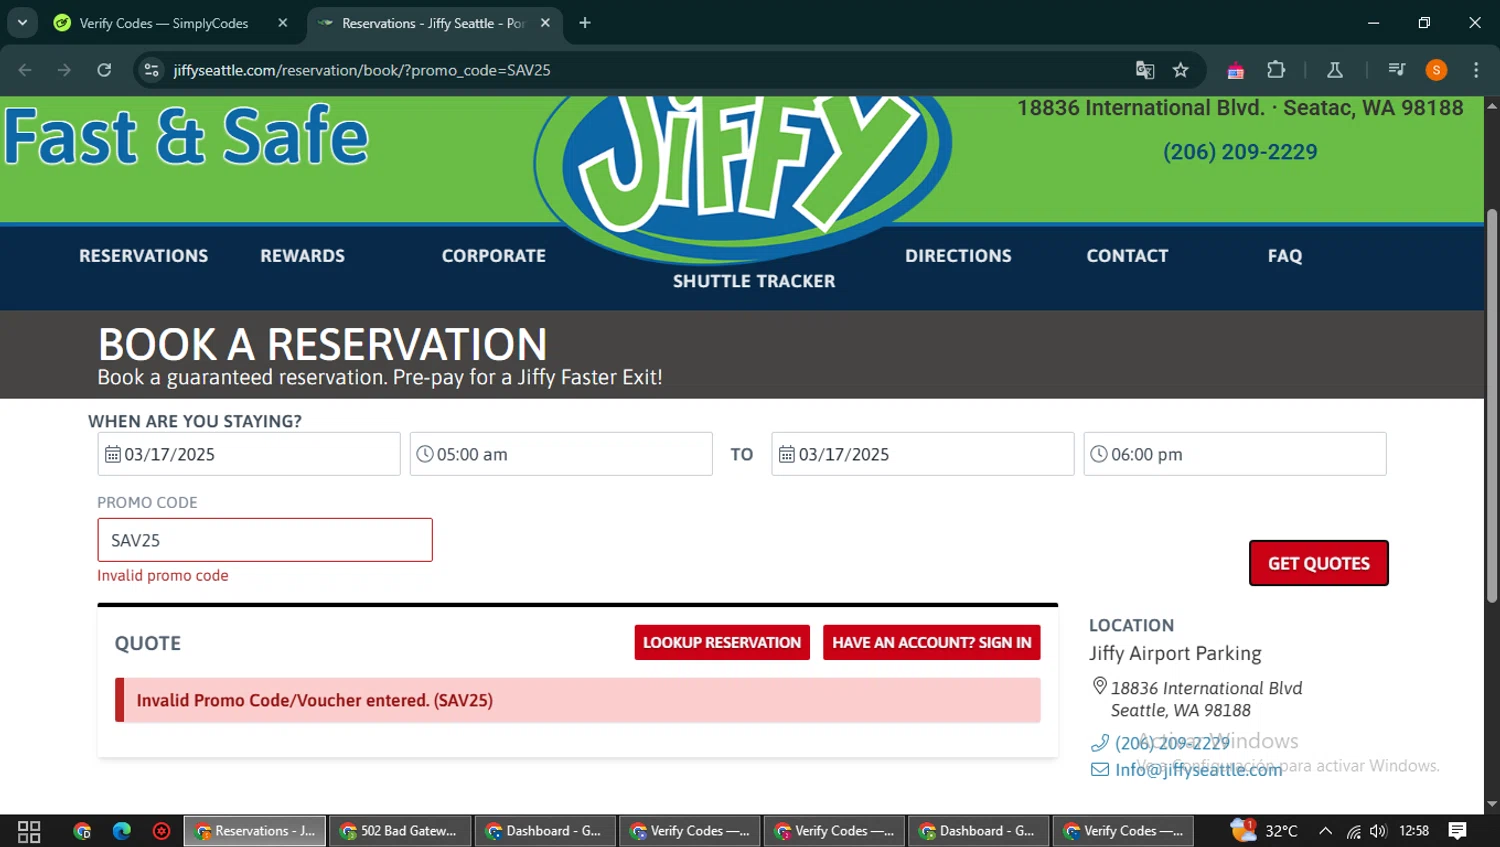Reload the reservations page
The image size is (1500, 847).
[104, 70]
